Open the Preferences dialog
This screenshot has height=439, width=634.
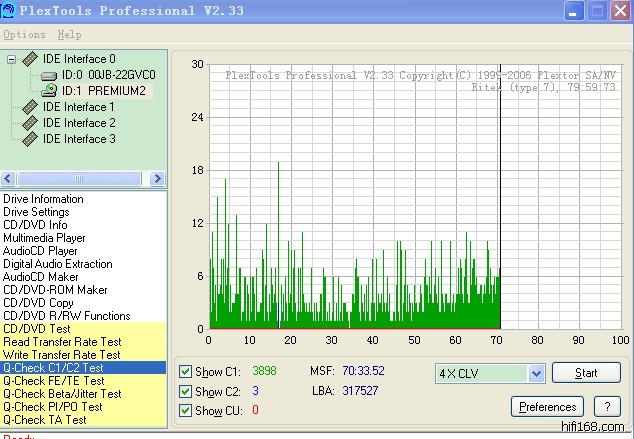pos(547,407)
